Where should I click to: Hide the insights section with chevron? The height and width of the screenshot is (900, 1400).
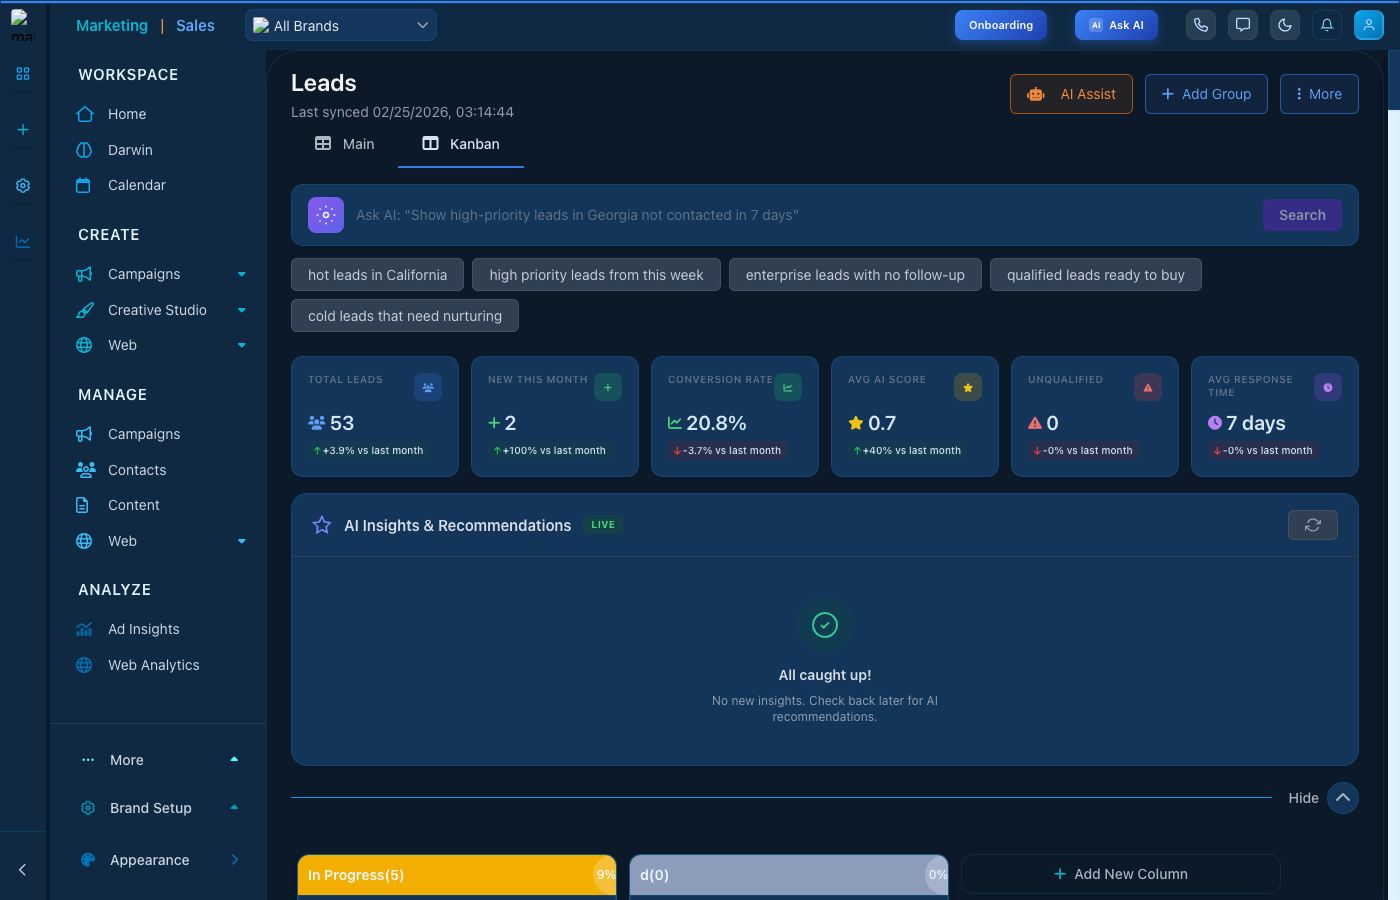(x=1343, y=798)
